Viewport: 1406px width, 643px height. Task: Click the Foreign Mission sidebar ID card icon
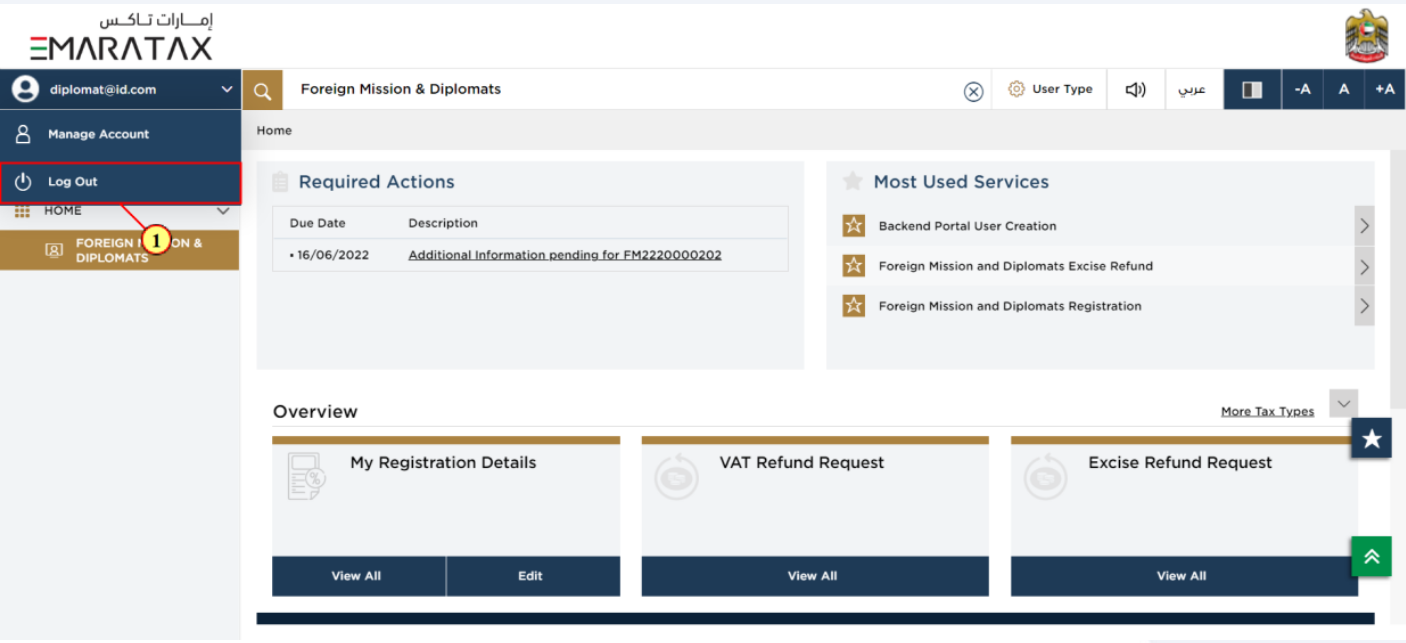coord(54,250)
